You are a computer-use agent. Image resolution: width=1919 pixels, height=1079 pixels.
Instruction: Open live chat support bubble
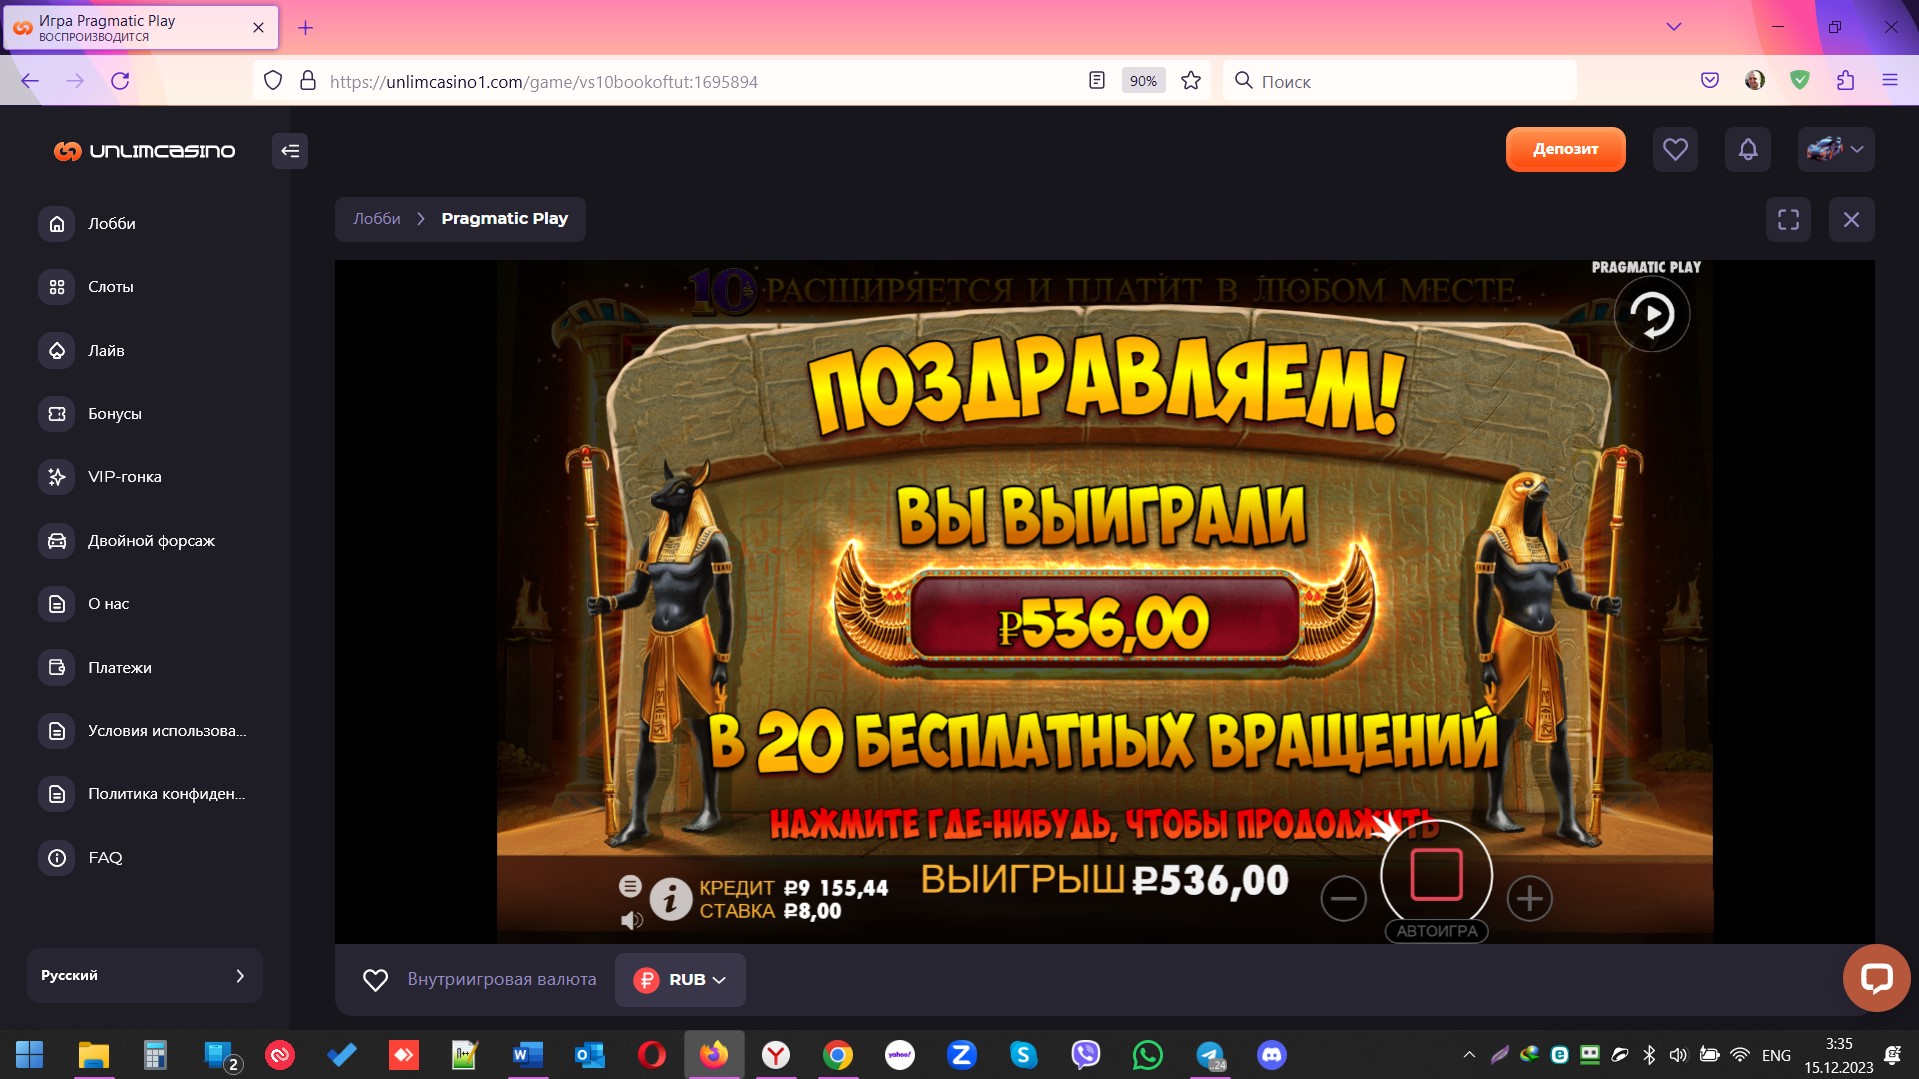point(1876,978)
